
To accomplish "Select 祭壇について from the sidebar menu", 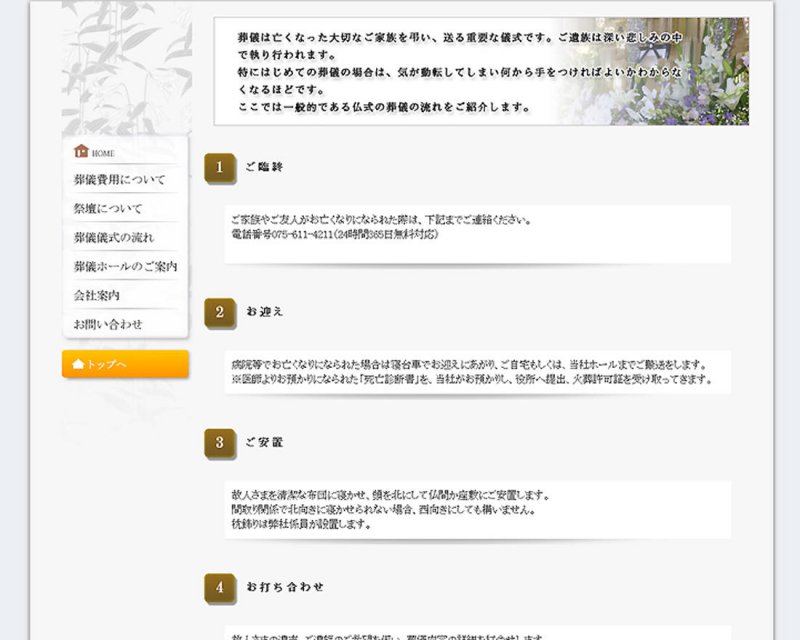I will 108,209.
